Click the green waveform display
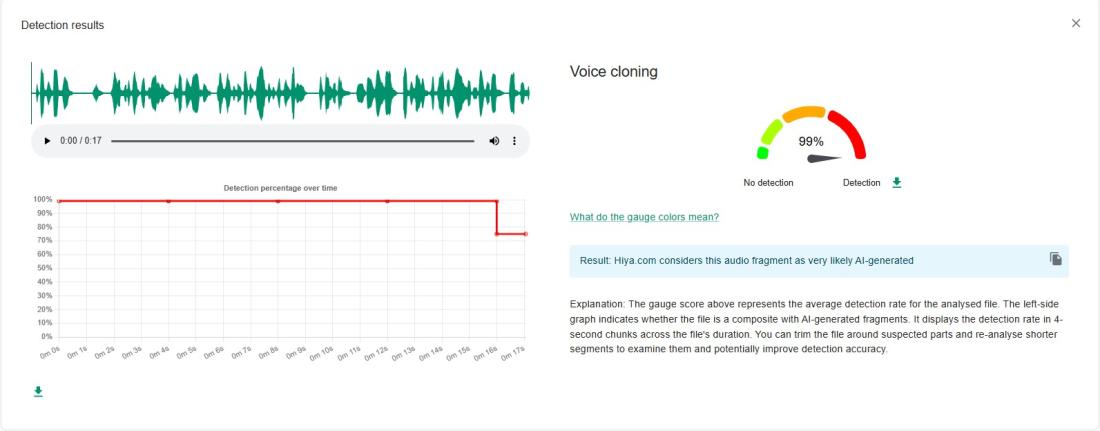The width and height of the screenshot is (1100, 431). coord(280,94)
